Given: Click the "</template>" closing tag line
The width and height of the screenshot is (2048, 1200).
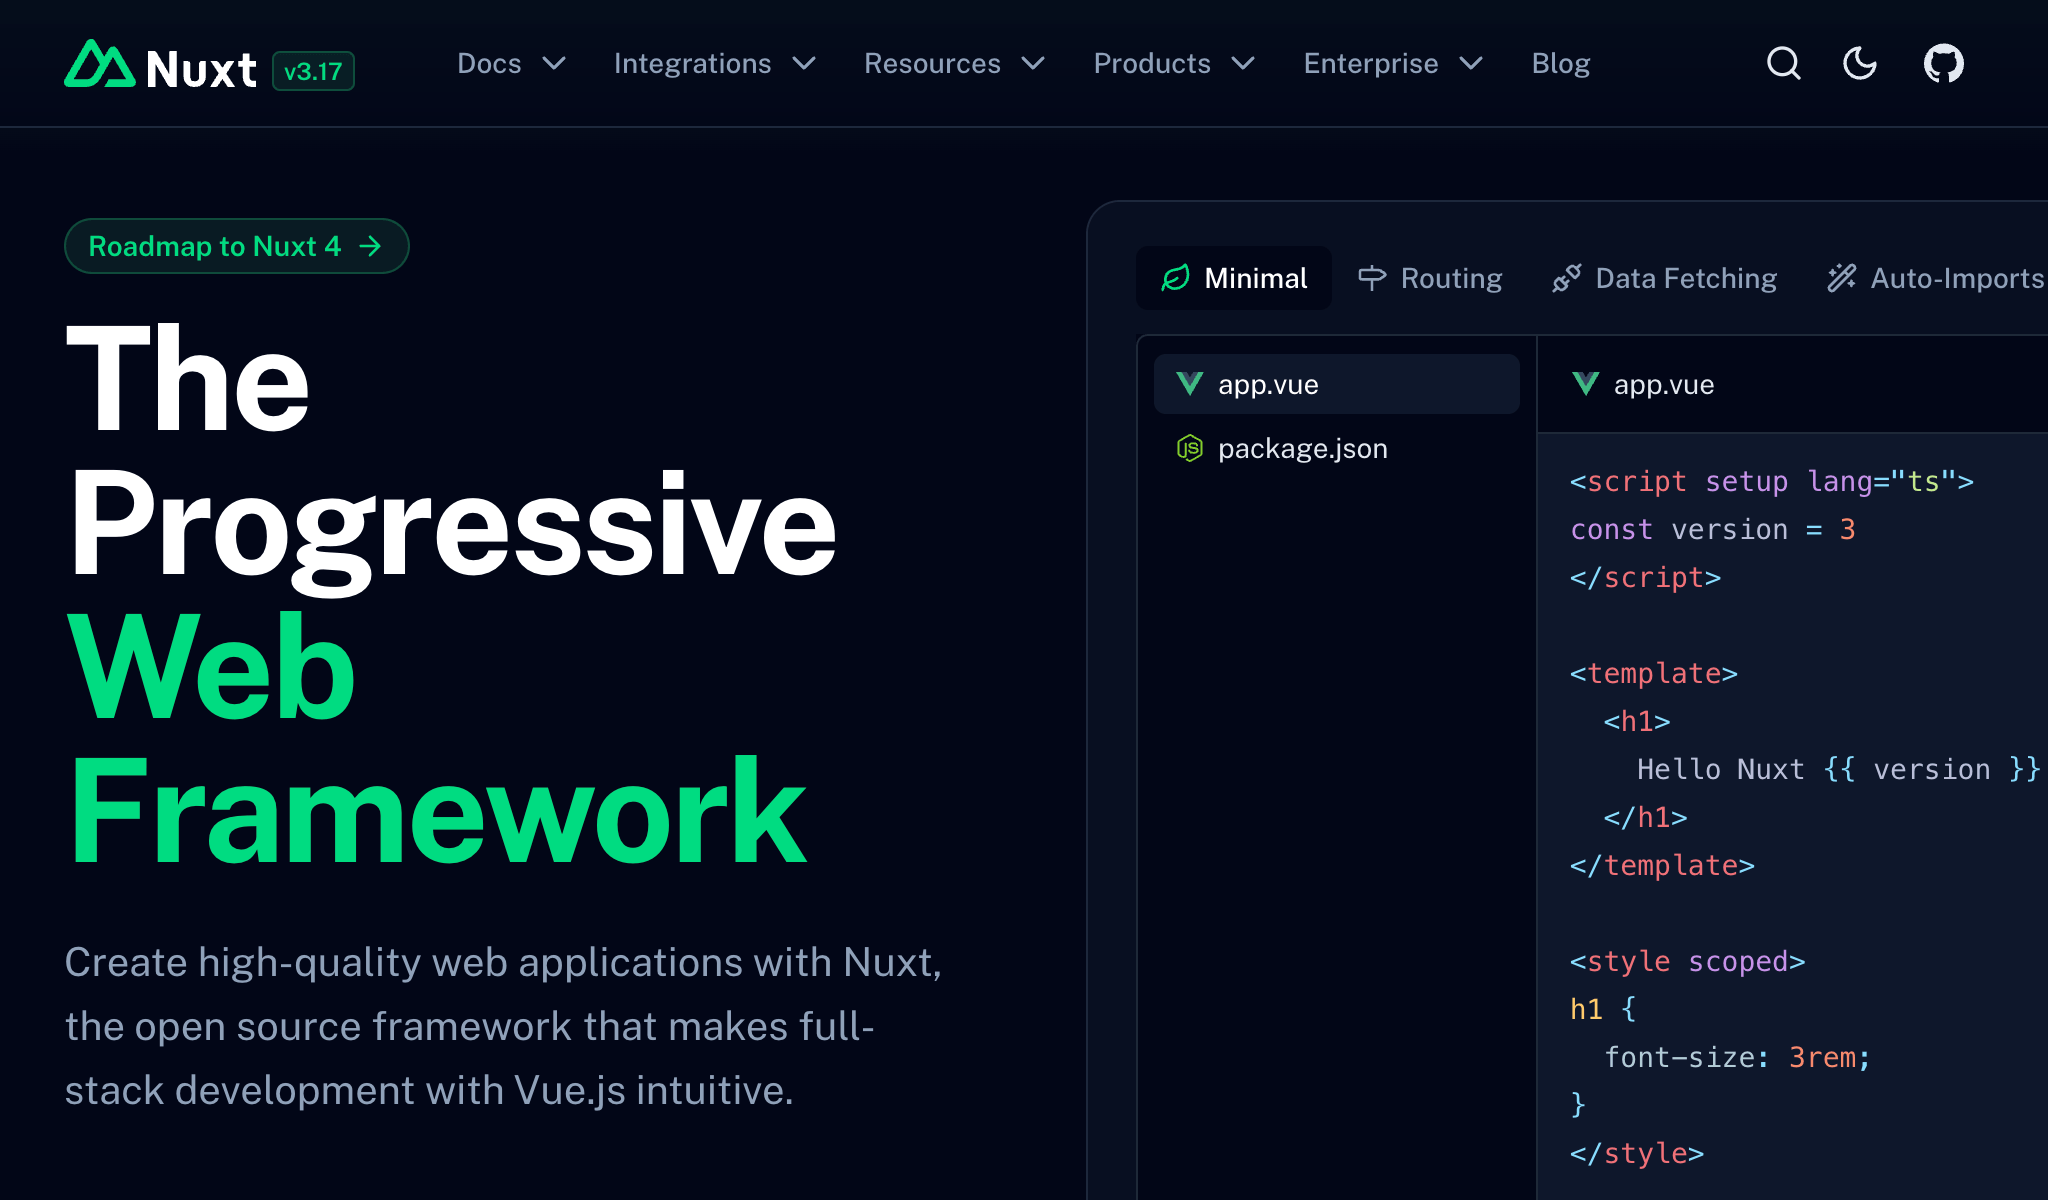Looking at the screenshot, I should (x=1662, y=866).
